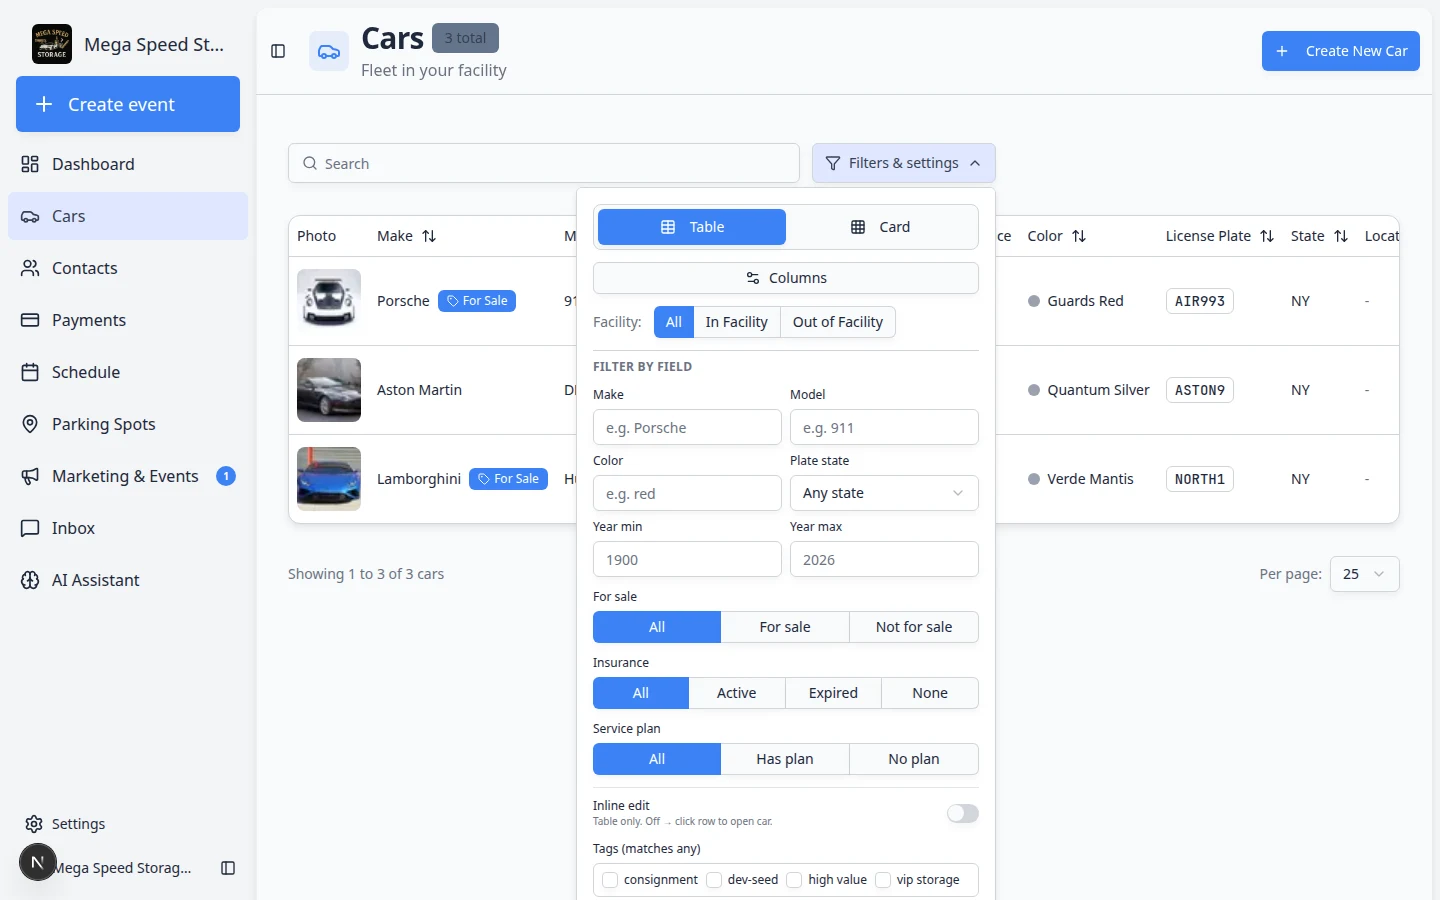The image size is (1440, 900).
Task: Click the Year min field
Action: point(687,559)
